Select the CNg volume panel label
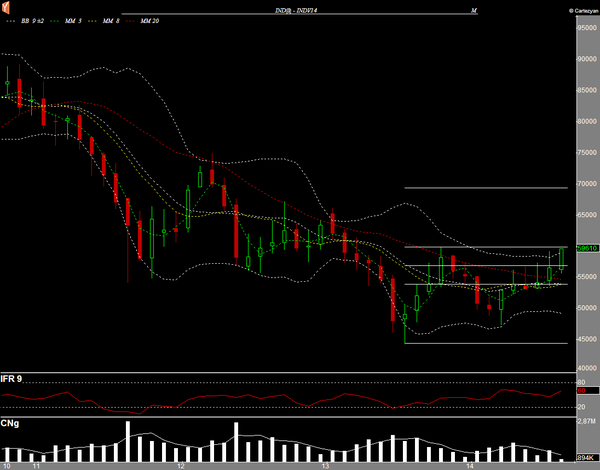 9,423
